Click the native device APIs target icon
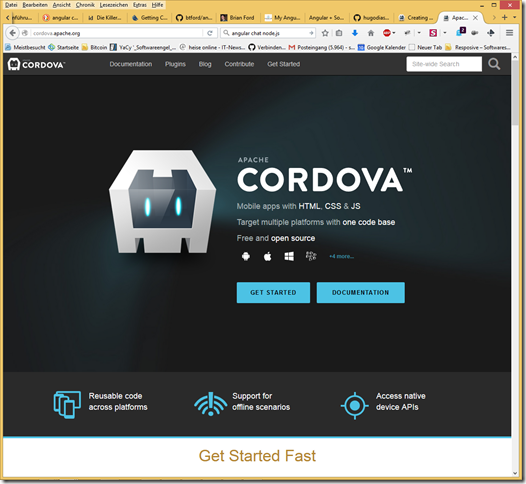 pos(355,406)
